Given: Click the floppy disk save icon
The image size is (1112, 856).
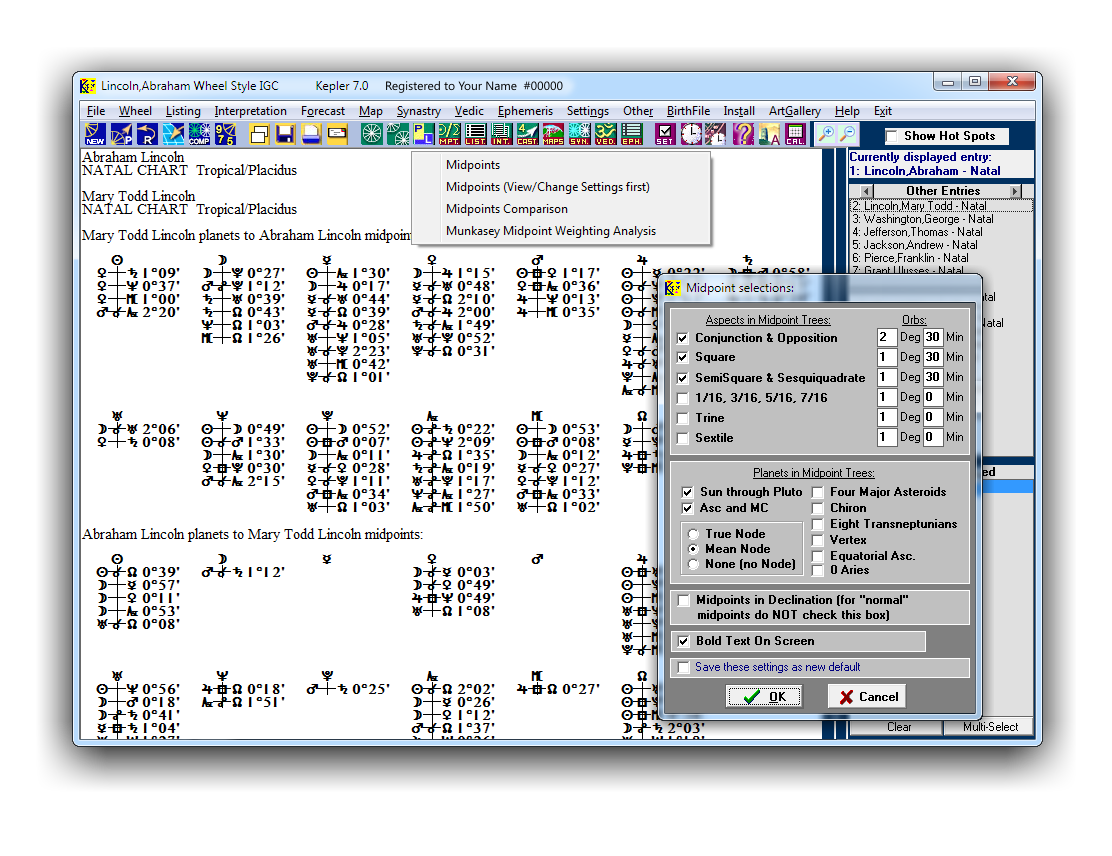Looking at the screenshot, I should tap(285, 134).
